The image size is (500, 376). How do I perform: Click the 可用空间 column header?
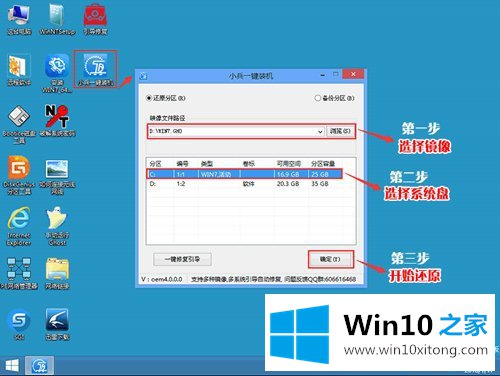click(x=289, y=164)
